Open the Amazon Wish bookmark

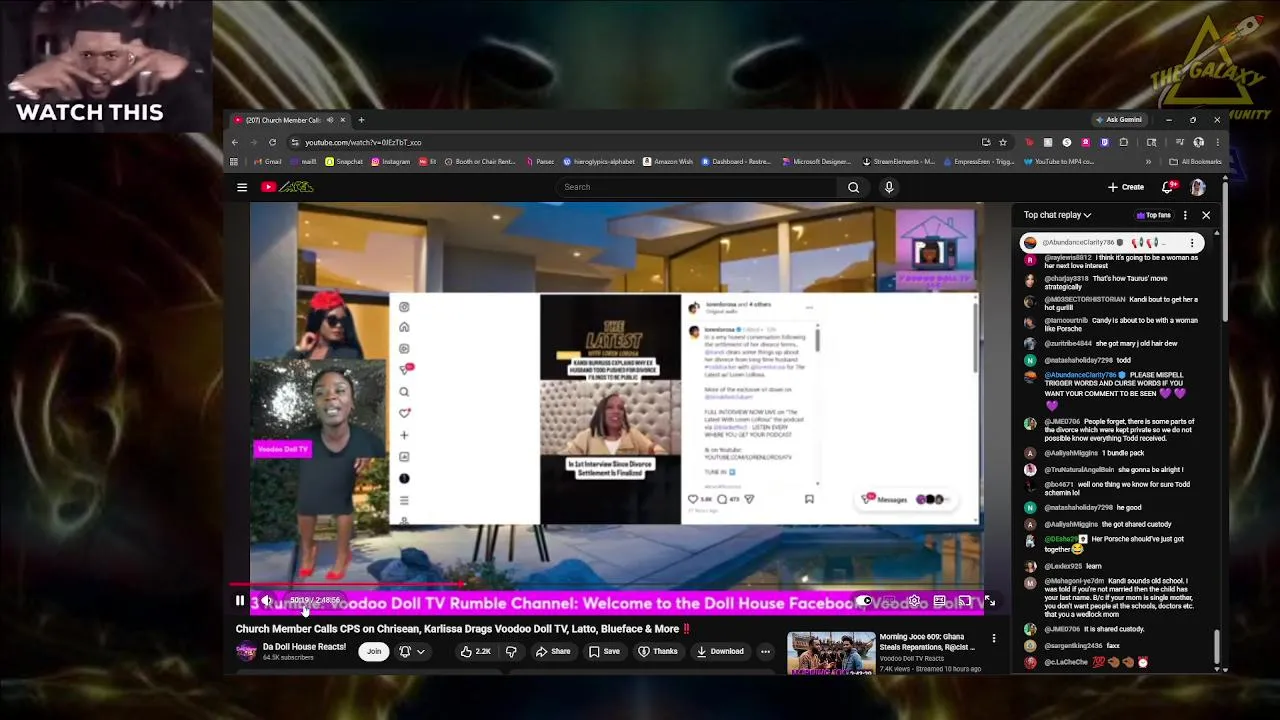(x=668, y=162)
